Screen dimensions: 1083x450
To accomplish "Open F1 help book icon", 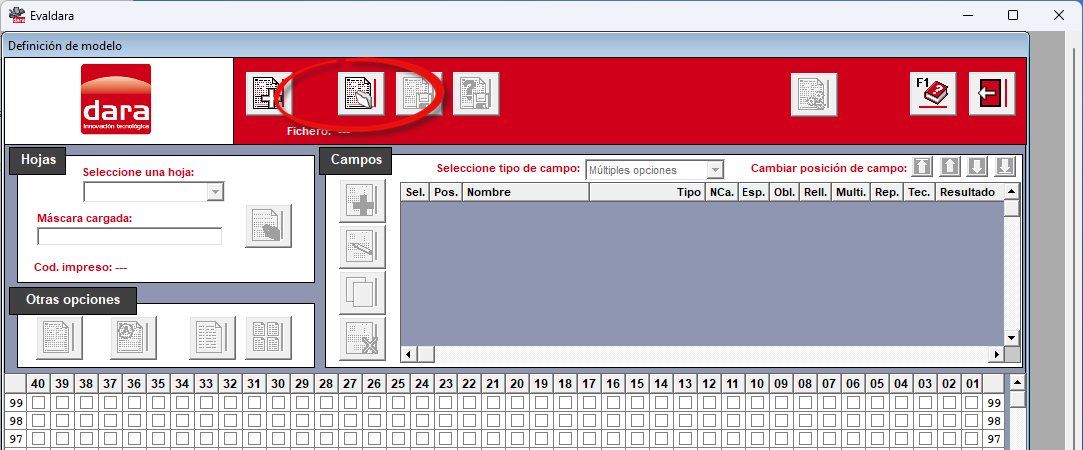I will coord(933,94).
